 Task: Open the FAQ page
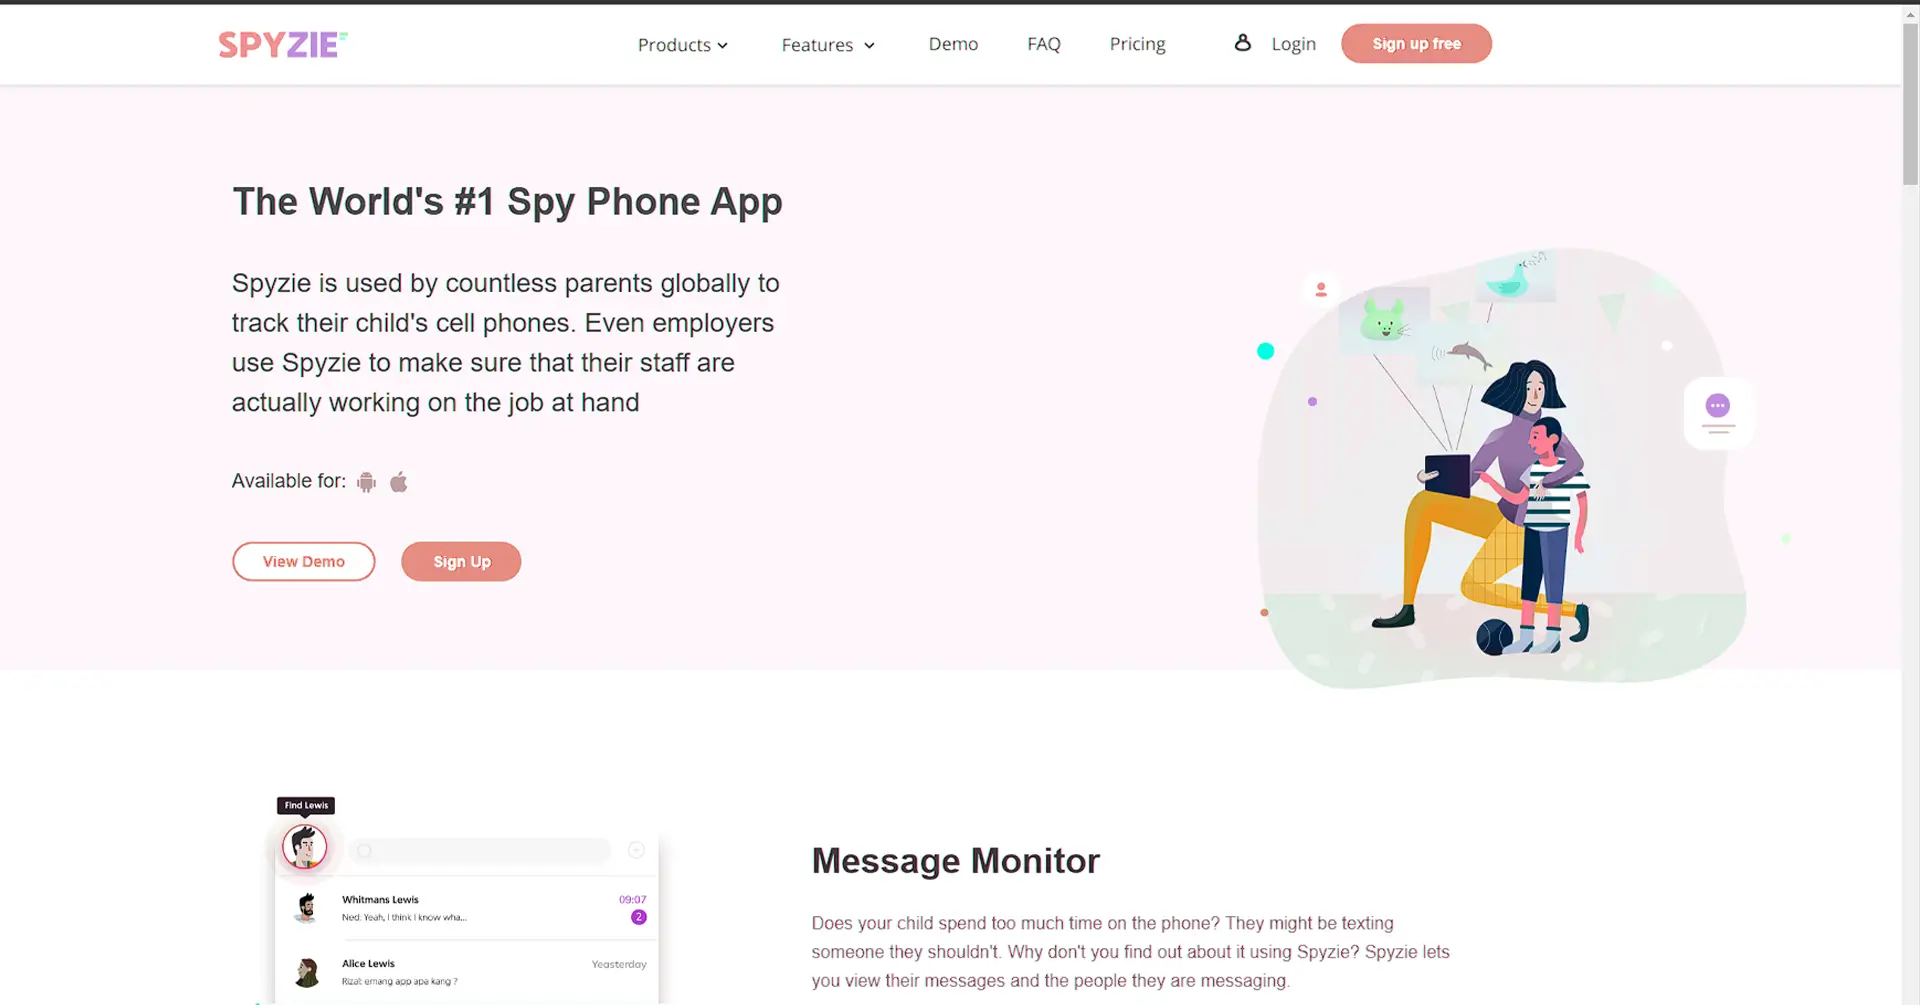click(1044, 44)
